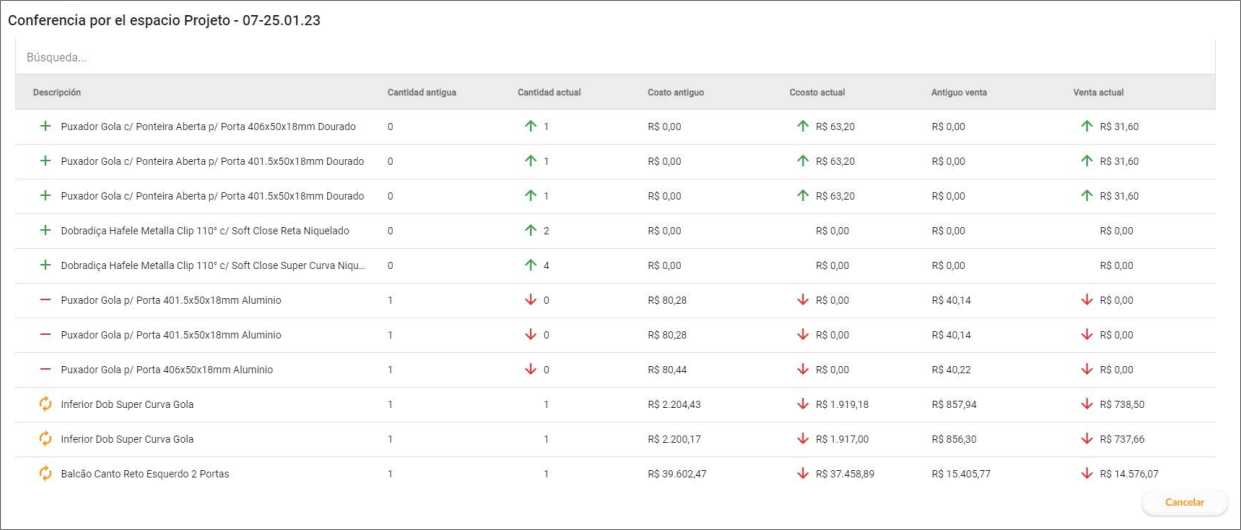Click the Venta actual column header
The height and width of the screenshot is (530, 1241).
coord(1098,93)
